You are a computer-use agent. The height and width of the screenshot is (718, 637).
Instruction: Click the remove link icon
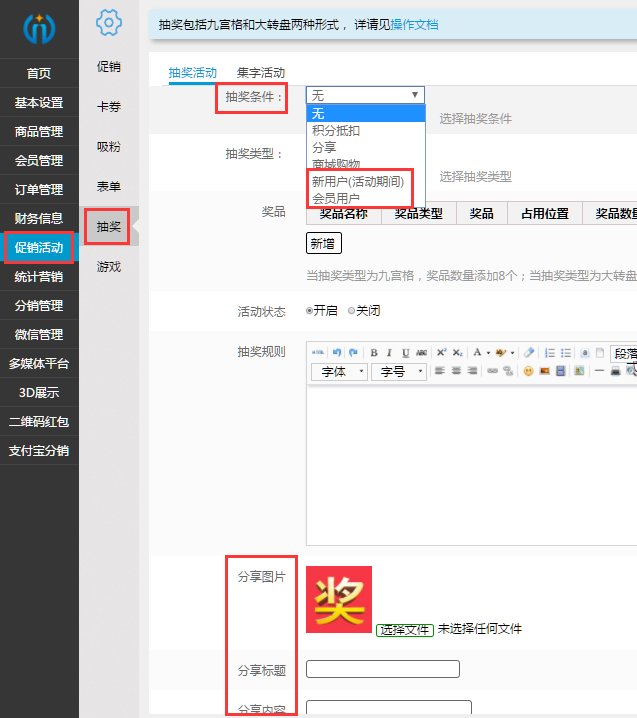[508, 371]
